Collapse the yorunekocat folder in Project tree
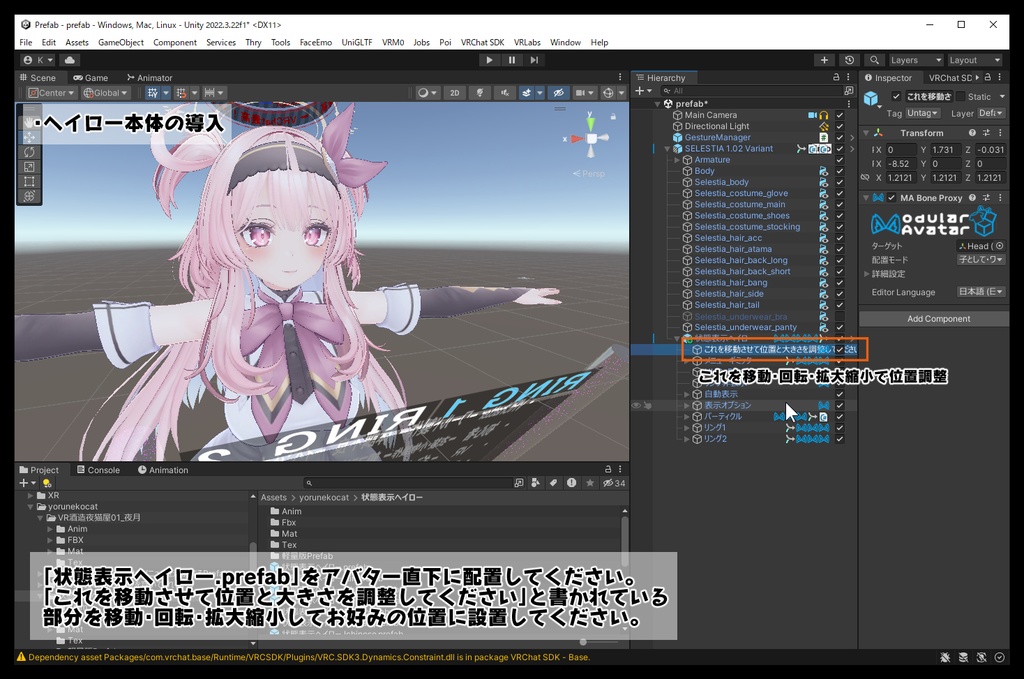 (x=30, y=507)
